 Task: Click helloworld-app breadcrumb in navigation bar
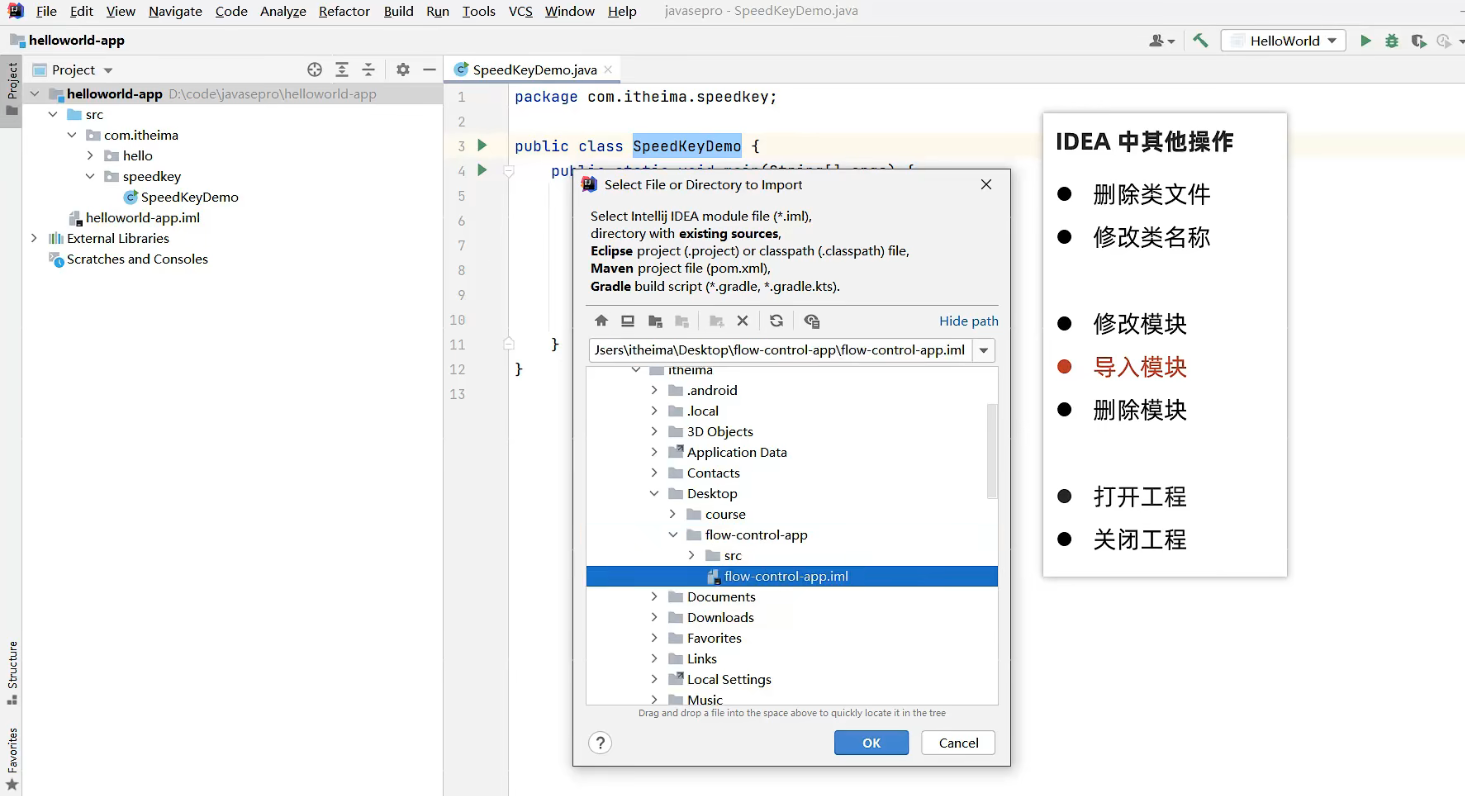[x=77, y=41]
